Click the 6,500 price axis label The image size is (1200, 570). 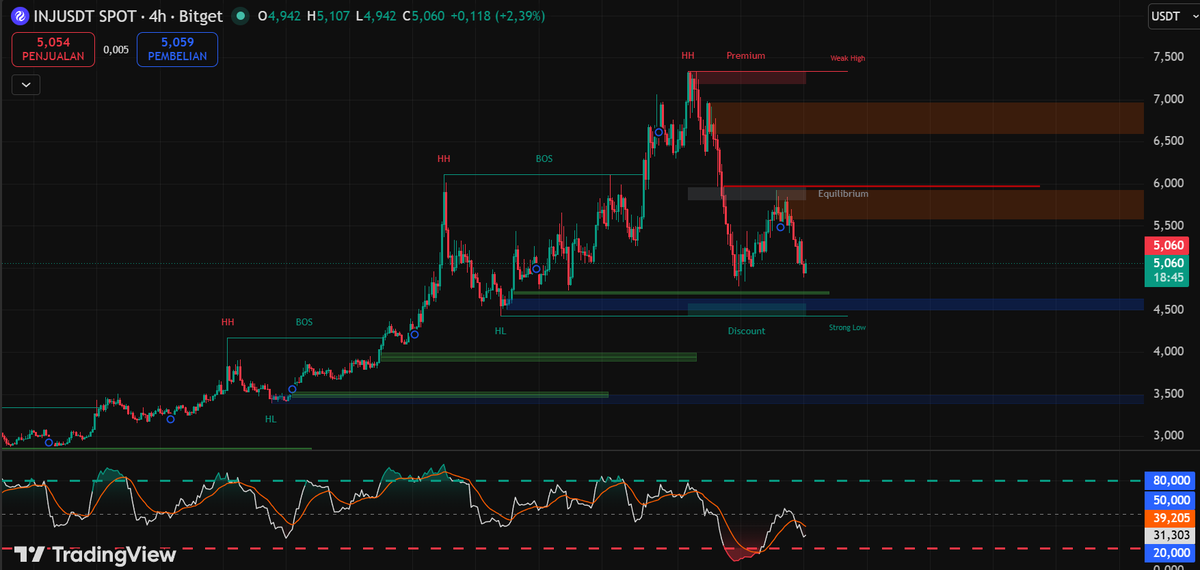(x=1167, y=141)
